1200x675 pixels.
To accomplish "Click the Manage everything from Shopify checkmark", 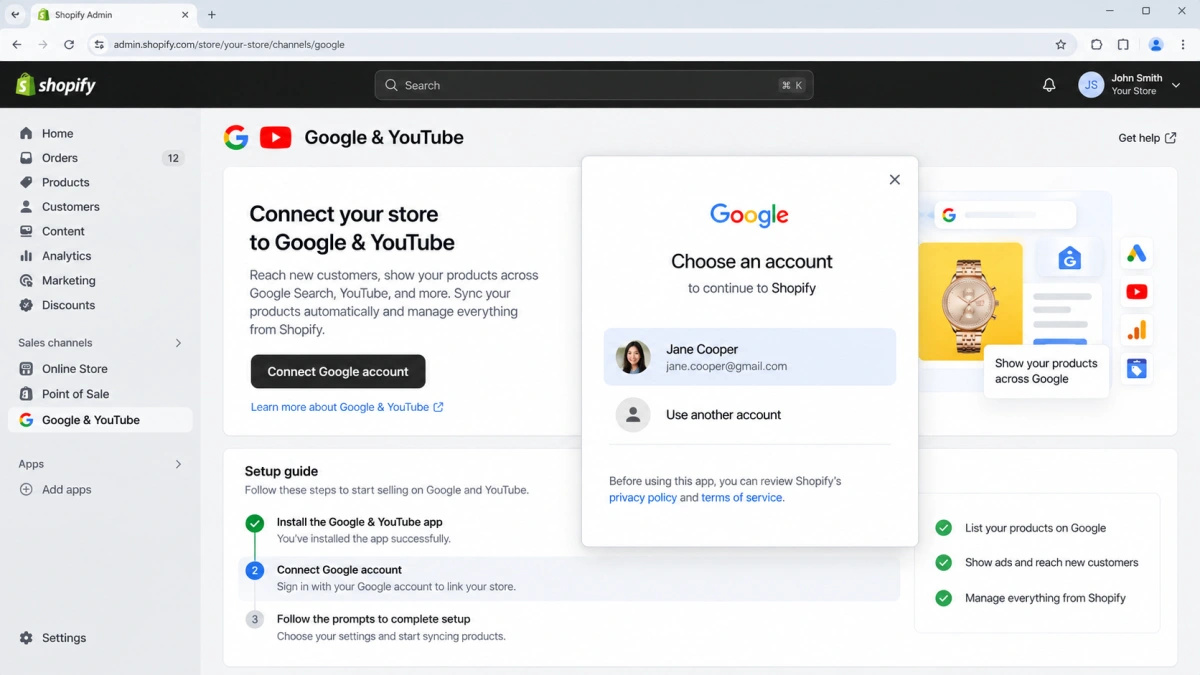I will [x=943, y=598].
